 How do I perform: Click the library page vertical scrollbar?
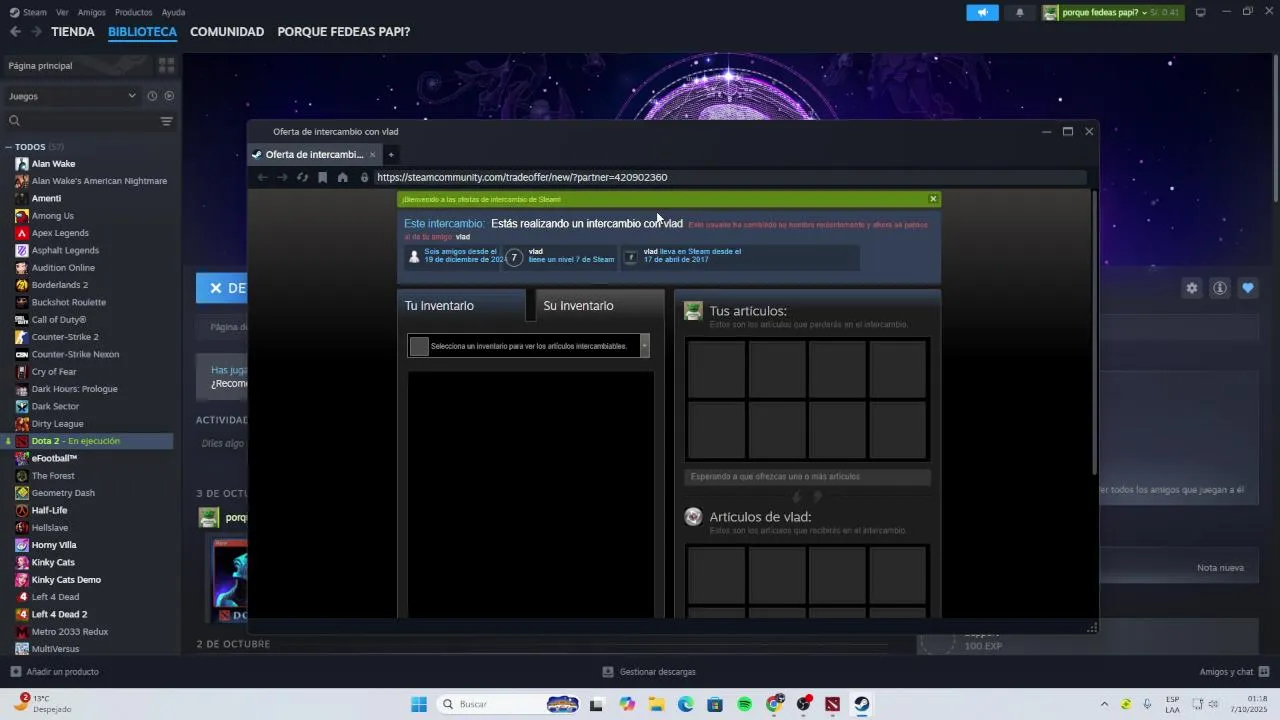tap(1275, 127)
